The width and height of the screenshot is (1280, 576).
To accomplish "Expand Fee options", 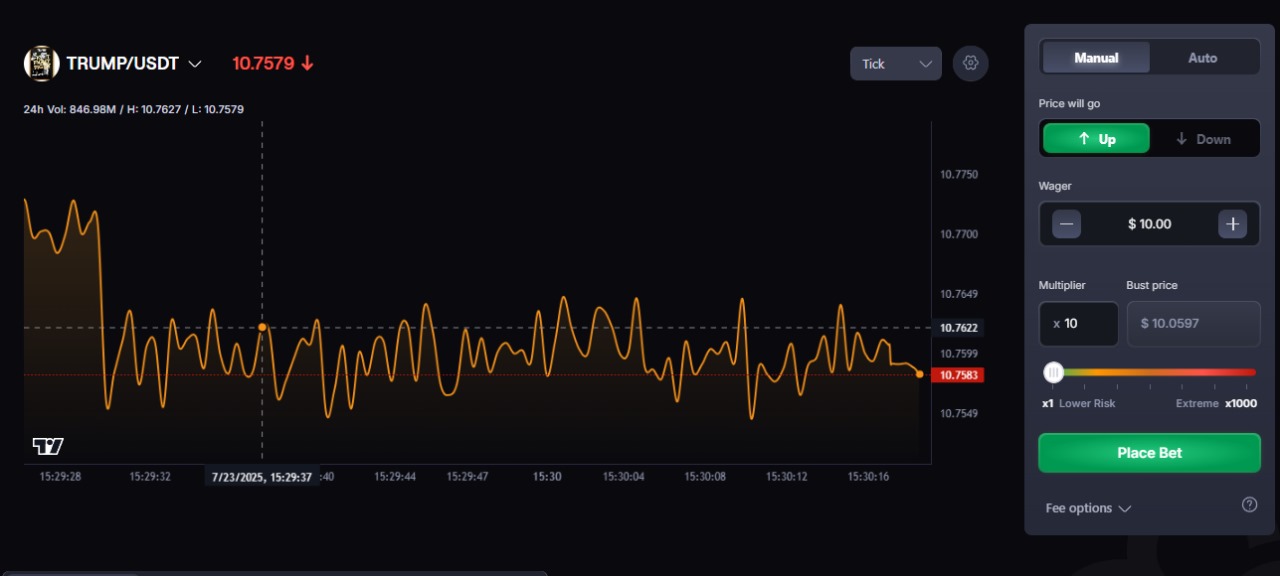I will click(x=1088, y=508).
